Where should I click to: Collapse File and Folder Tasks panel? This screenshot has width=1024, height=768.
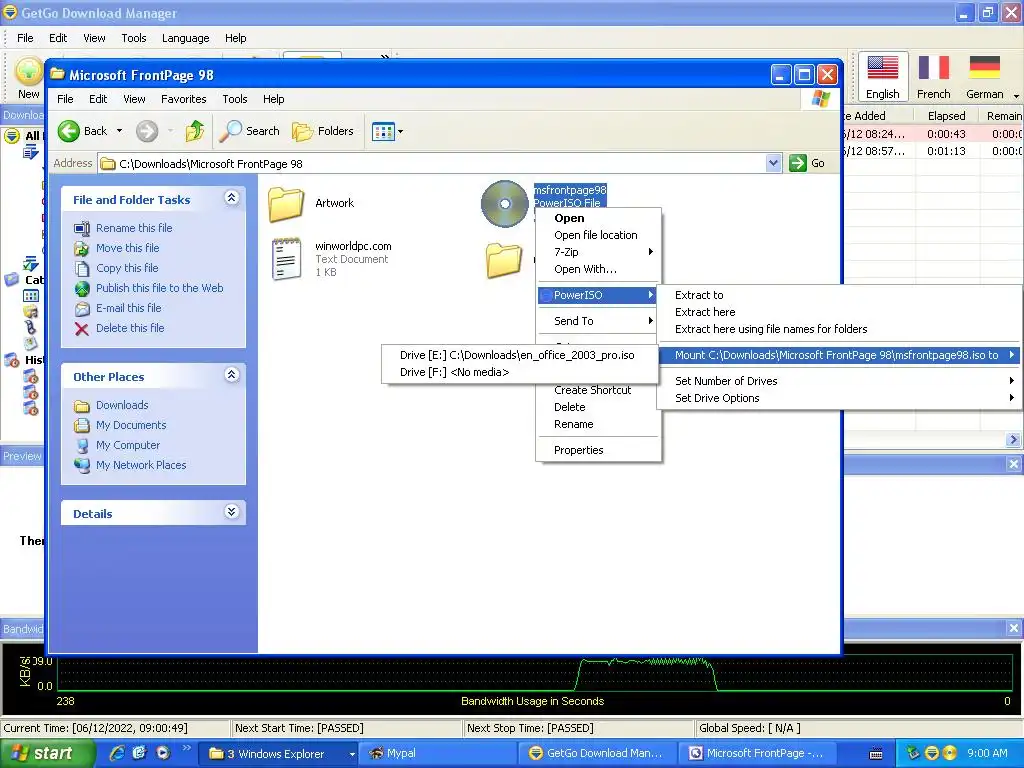point(231,198)
